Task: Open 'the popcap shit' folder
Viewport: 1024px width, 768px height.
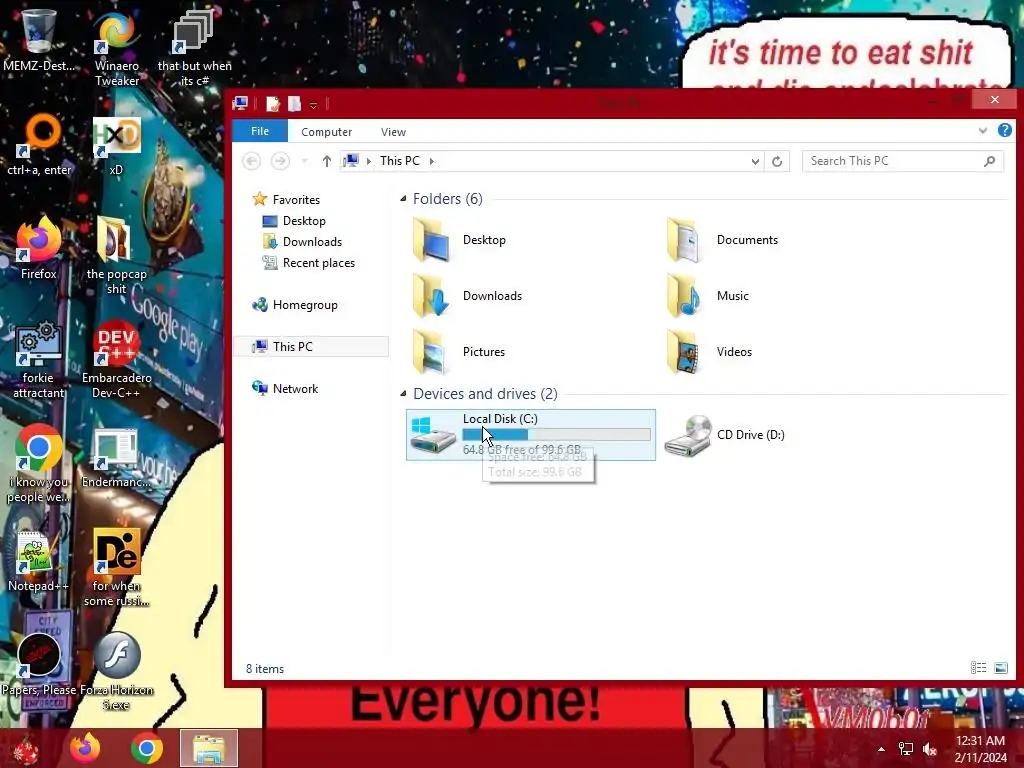Action: [116, 256]
